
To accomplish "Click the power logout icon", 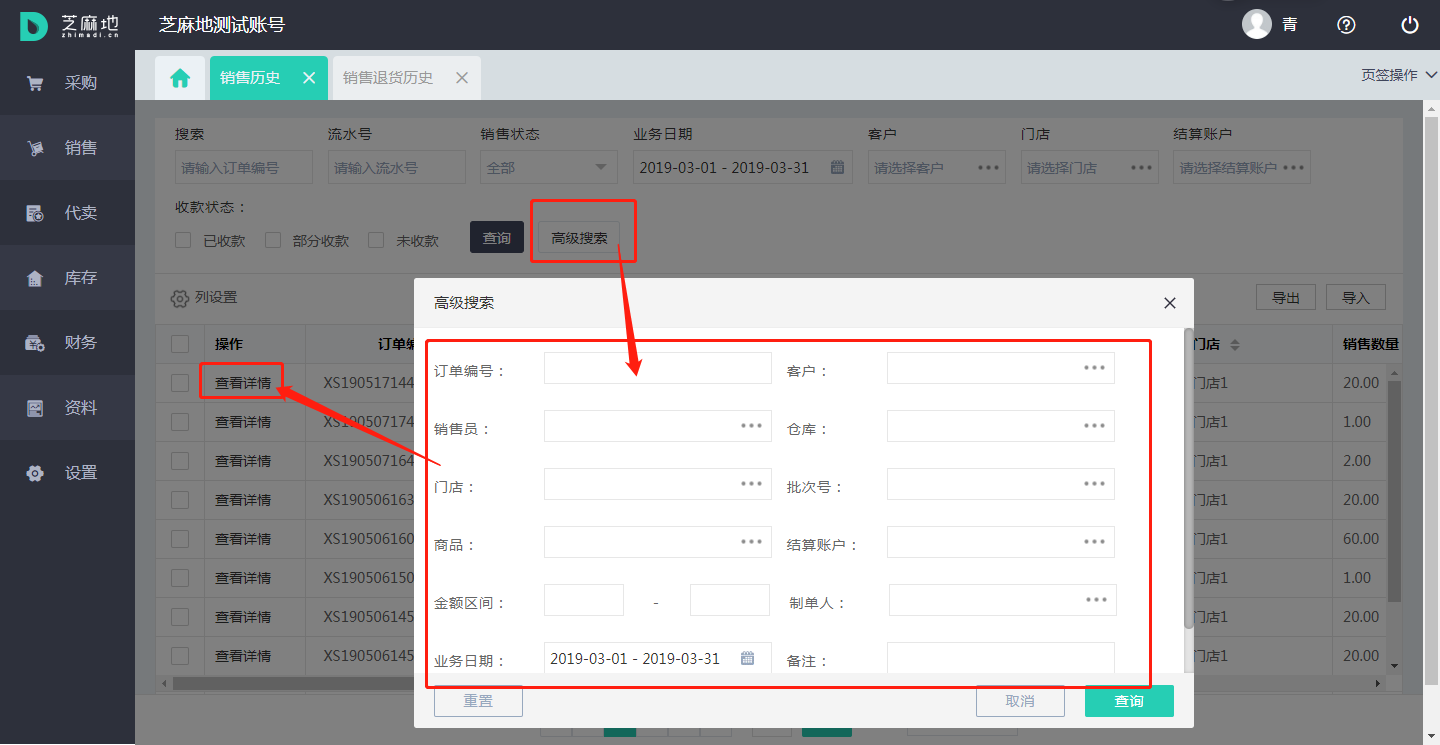I will point(1410,25).
